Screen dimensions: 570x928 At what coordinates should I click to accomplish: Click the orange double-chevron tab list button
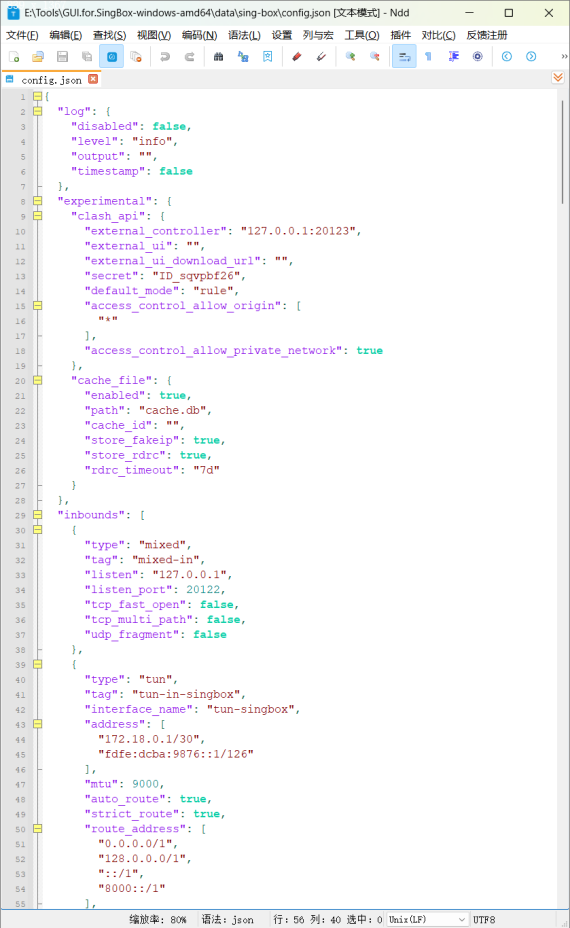click(558, 78)
